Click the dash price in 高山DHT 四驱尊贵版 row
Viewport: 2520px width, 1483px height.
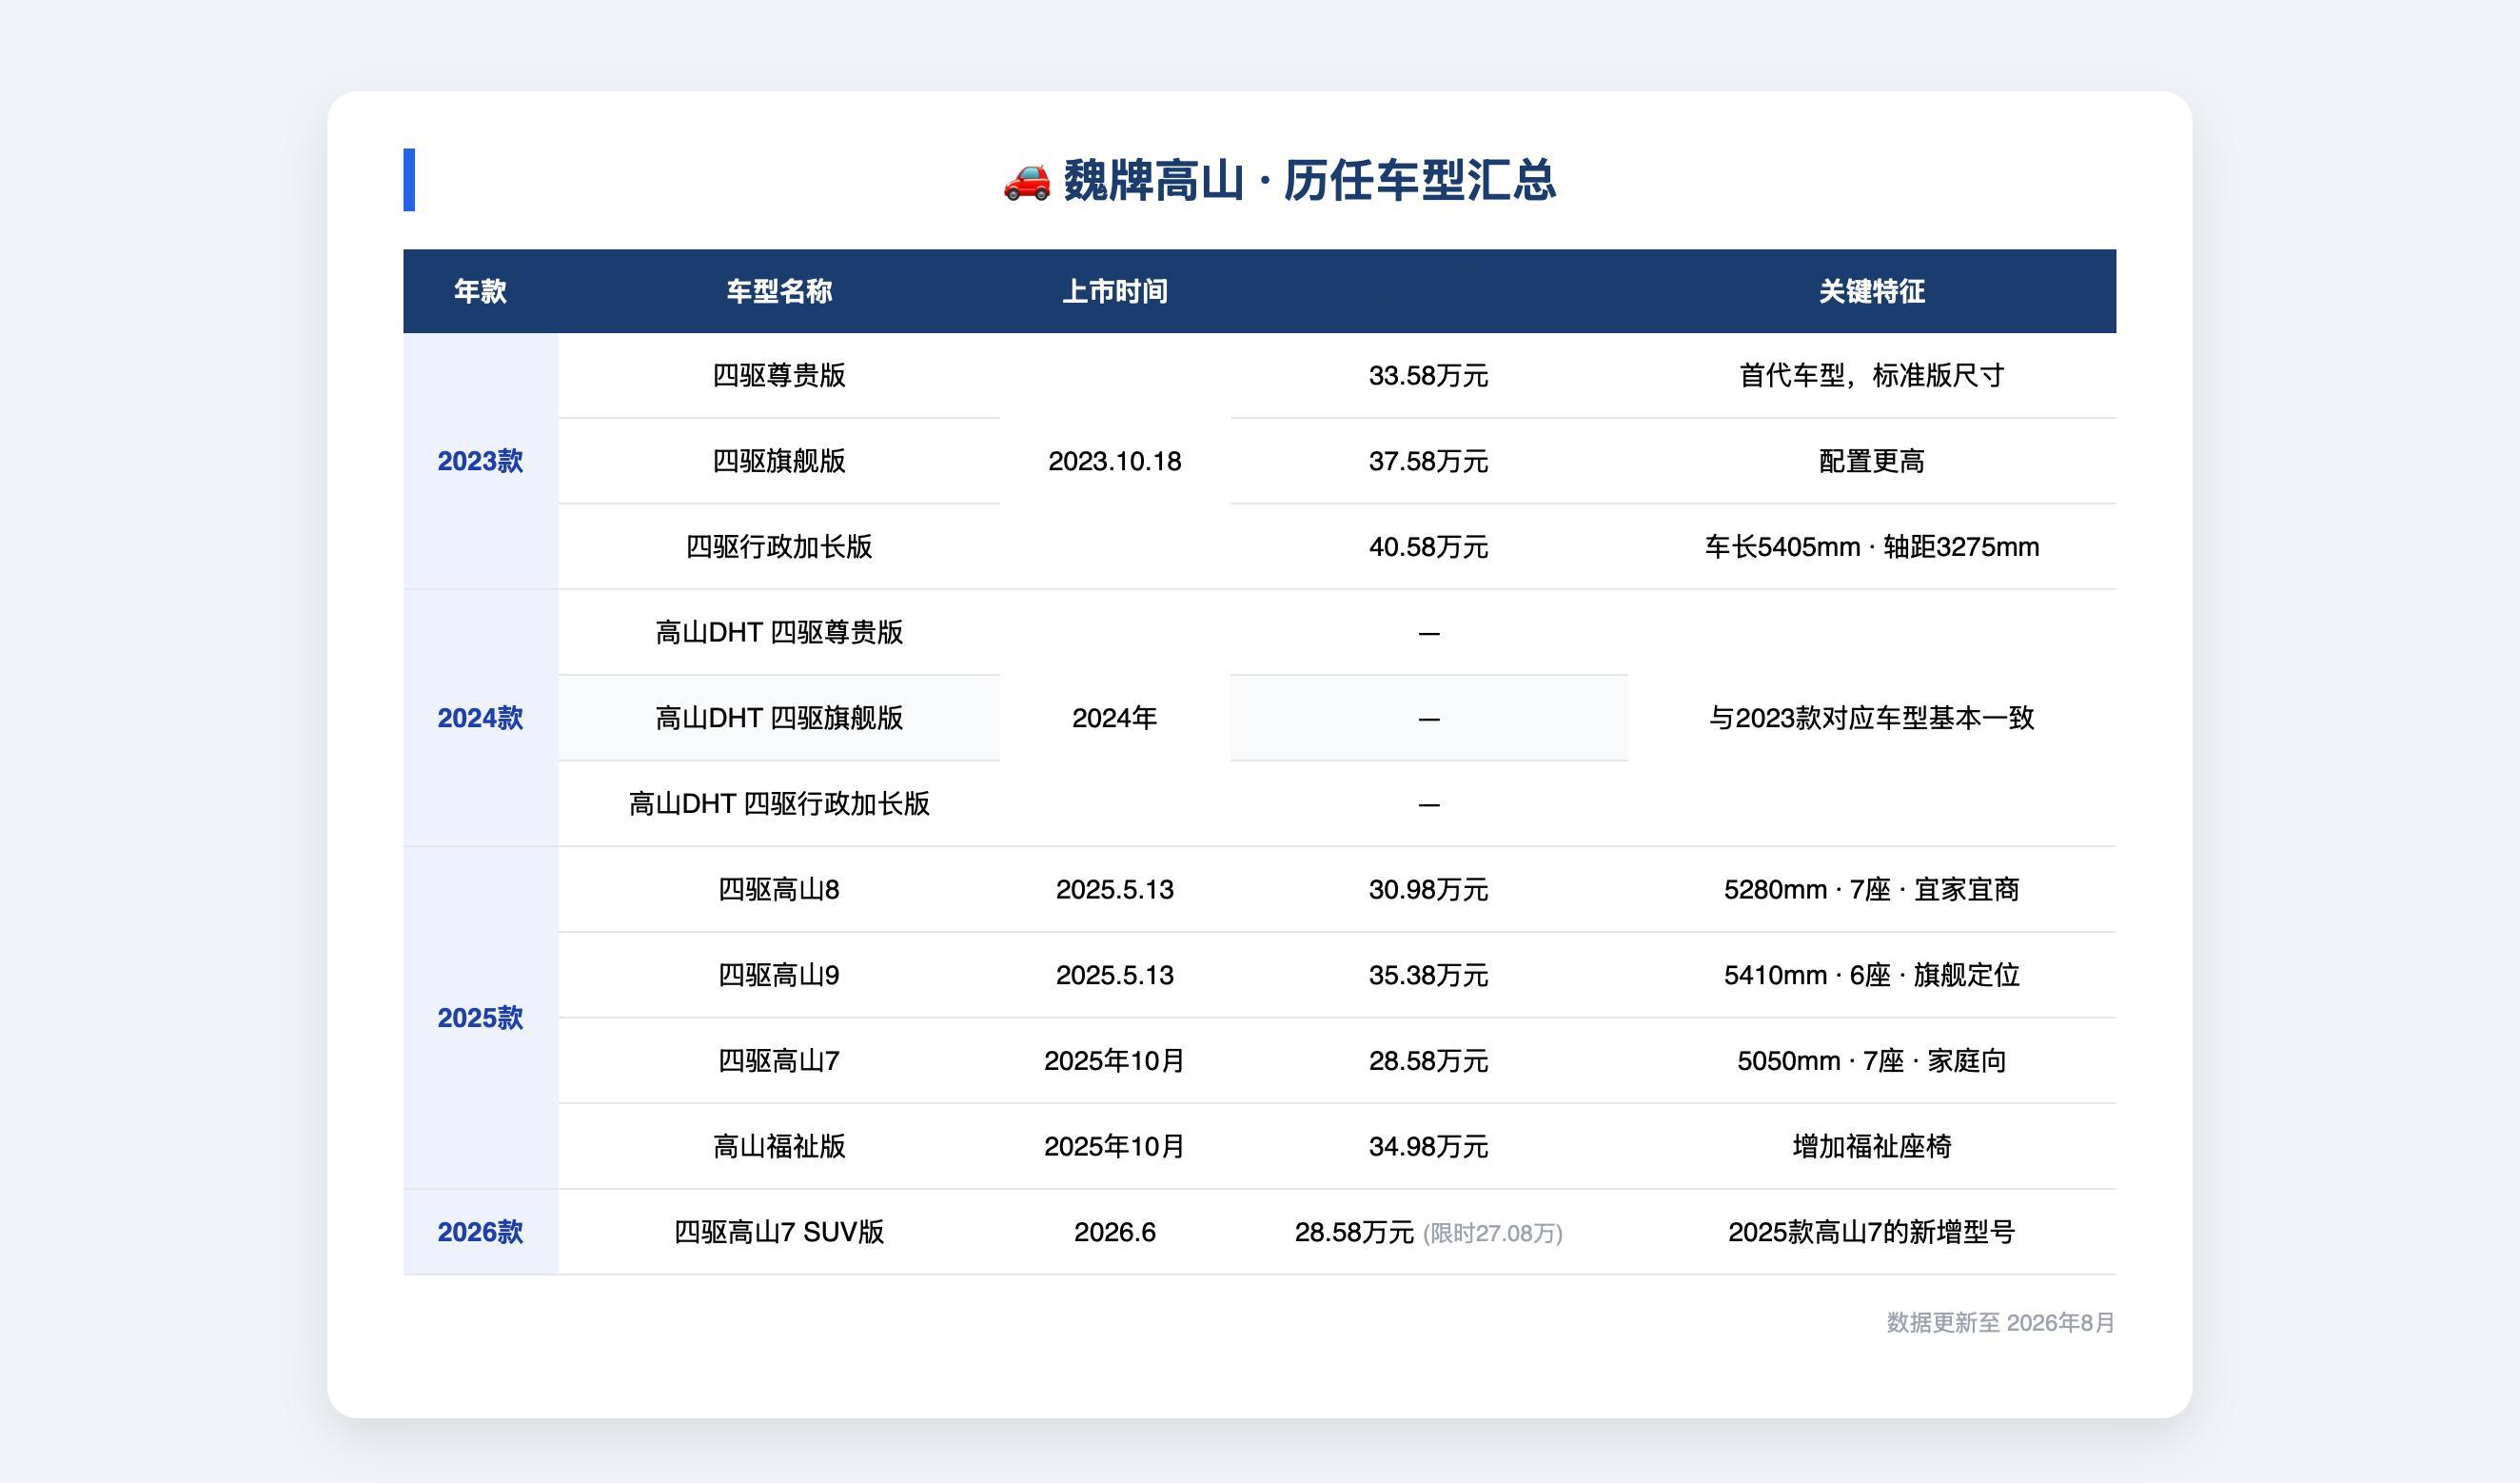(1428, 633)
